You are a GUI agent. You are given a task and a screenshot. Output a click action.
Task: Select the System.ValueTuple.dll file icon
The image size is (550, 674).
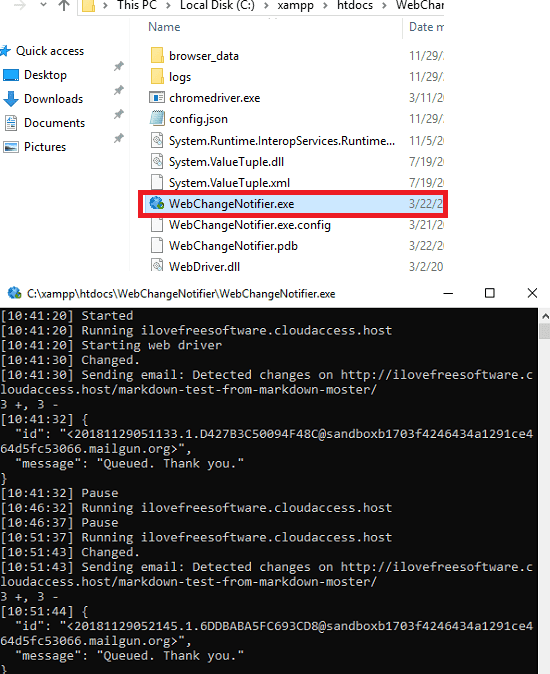click(x=157, y=161)
